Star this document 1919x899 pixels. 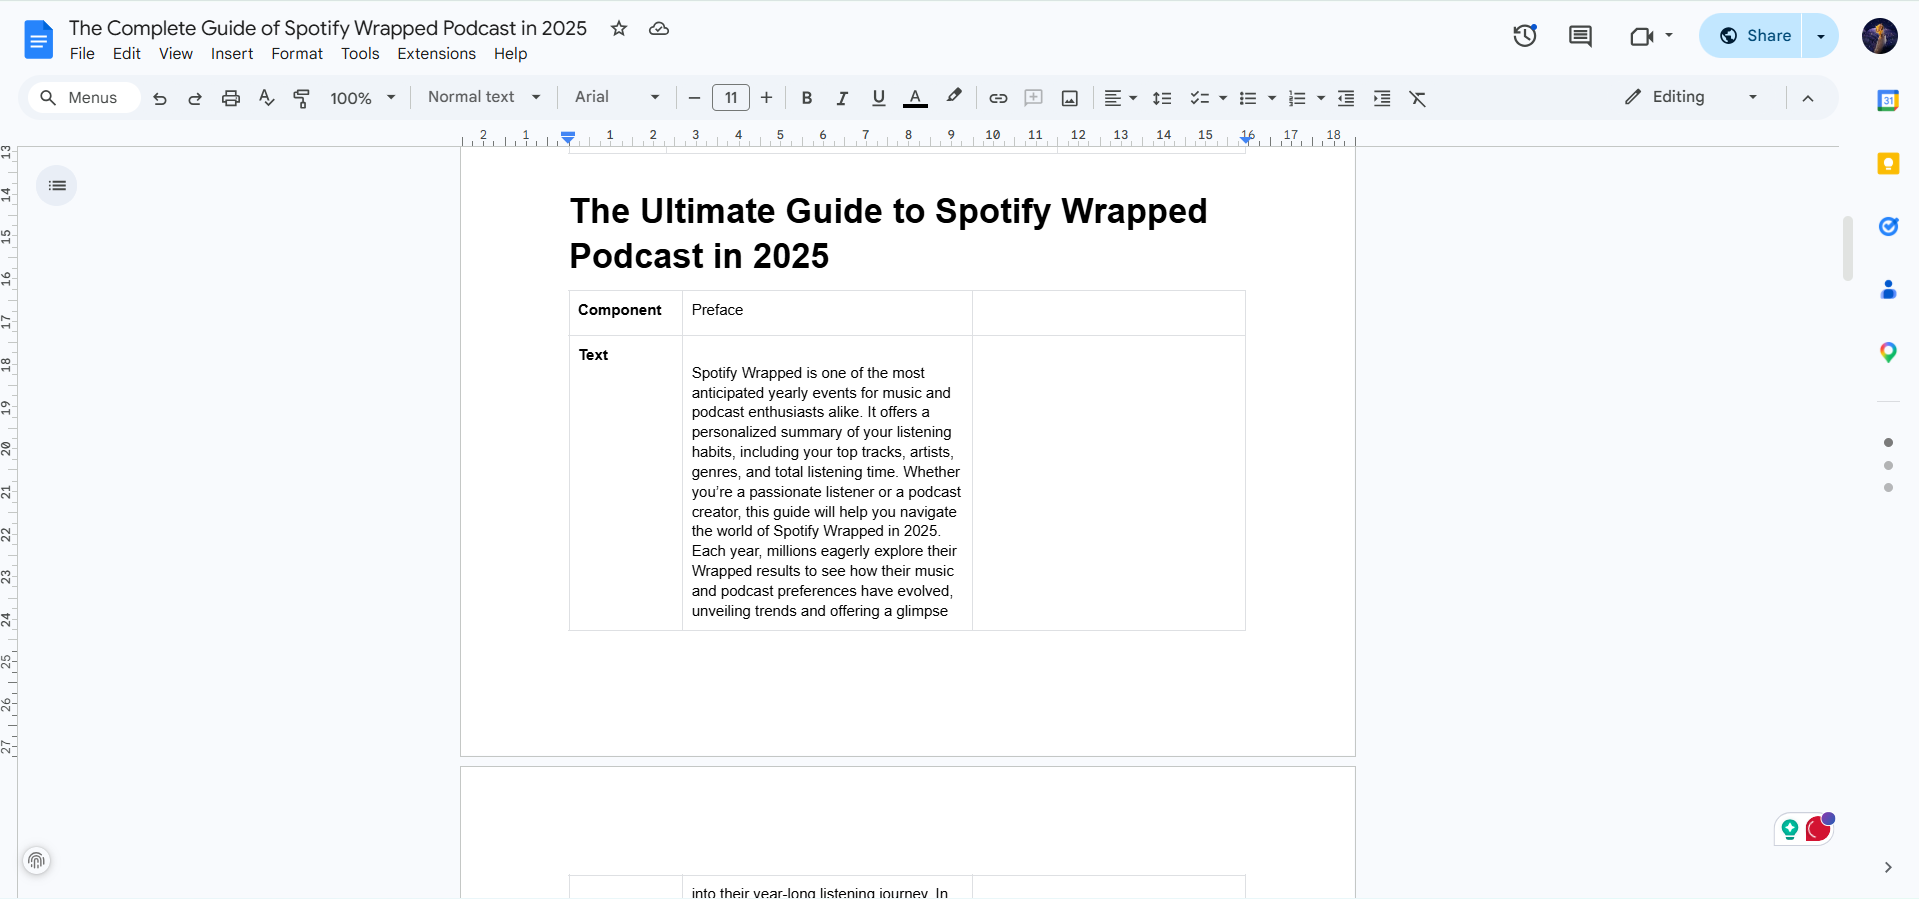(619, 28)
